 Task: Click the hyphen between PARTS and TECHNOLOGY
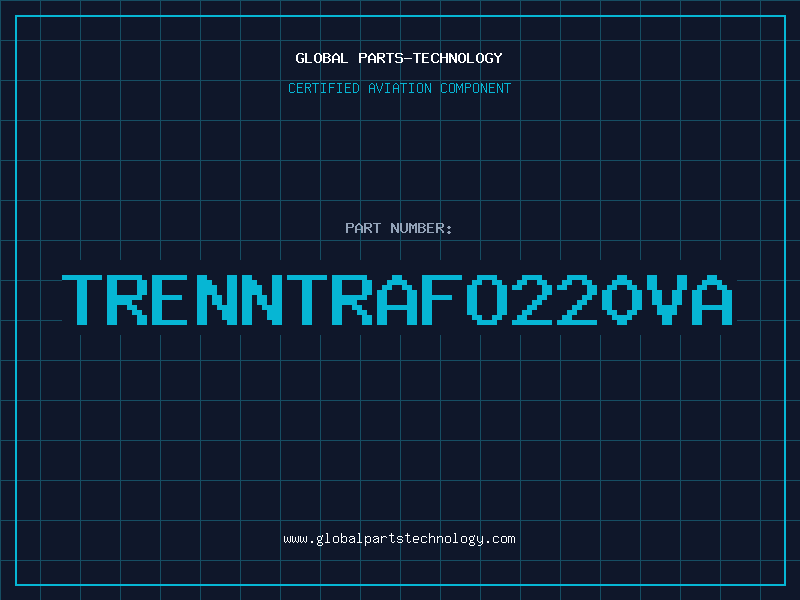(408, 59)
